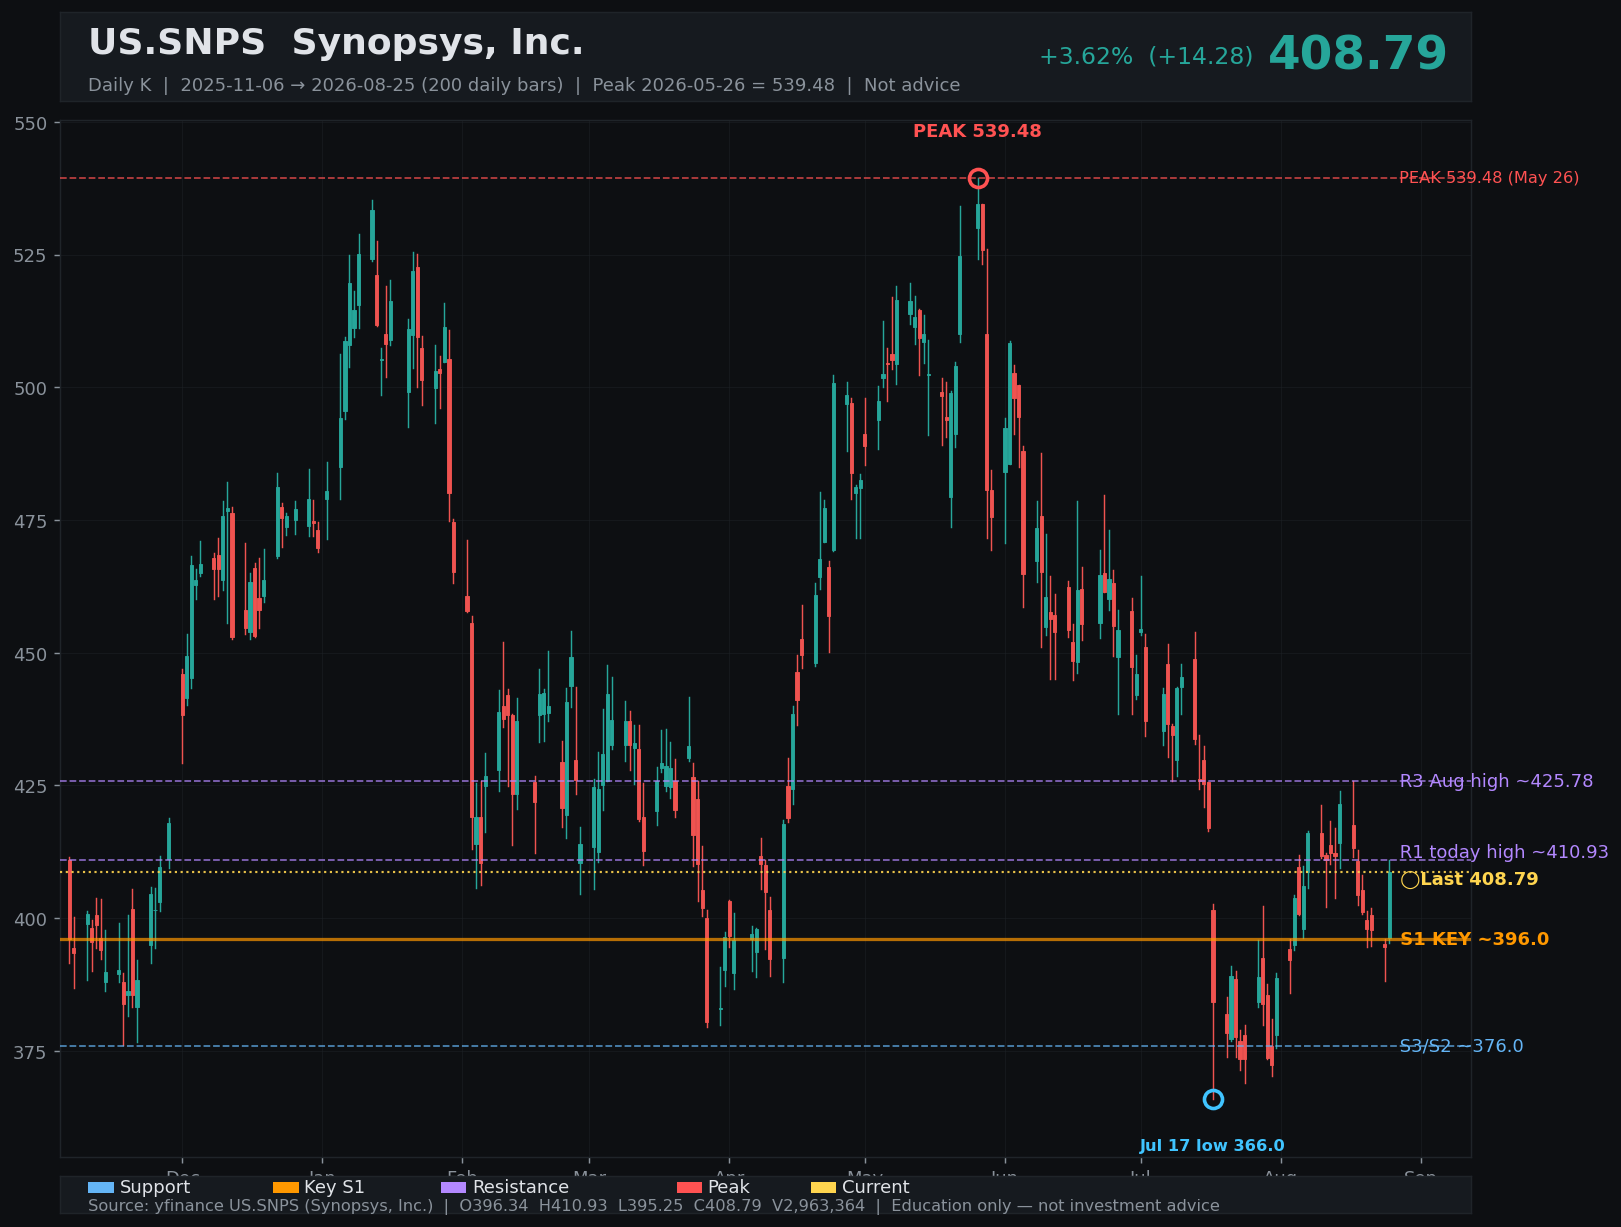Click the purple Resistance legend swatch
The image size is (1621, 1227).
454,1187
